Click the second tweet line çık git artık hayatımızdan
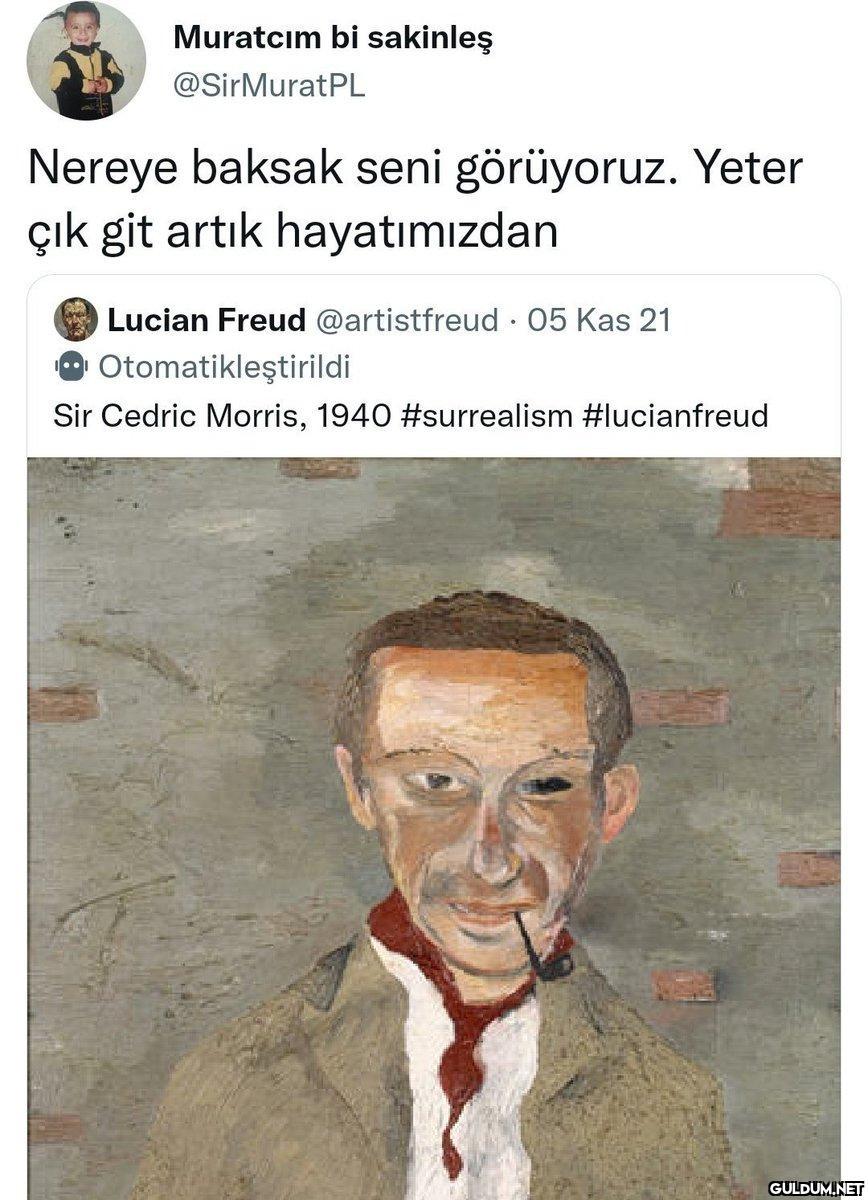Viewport: 868px width, 1200px height. tap(292, 229)
